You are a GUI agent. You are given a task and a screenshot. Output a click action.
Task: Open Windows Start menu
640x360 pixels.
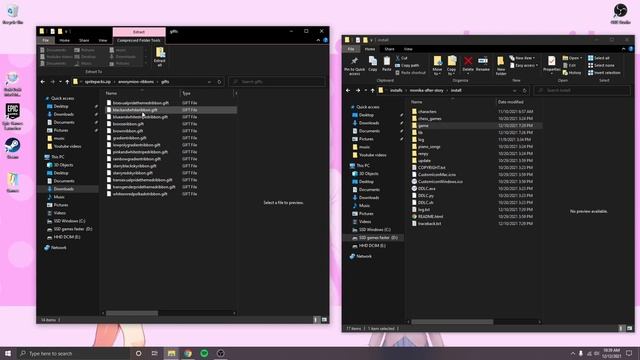(8, 353)
